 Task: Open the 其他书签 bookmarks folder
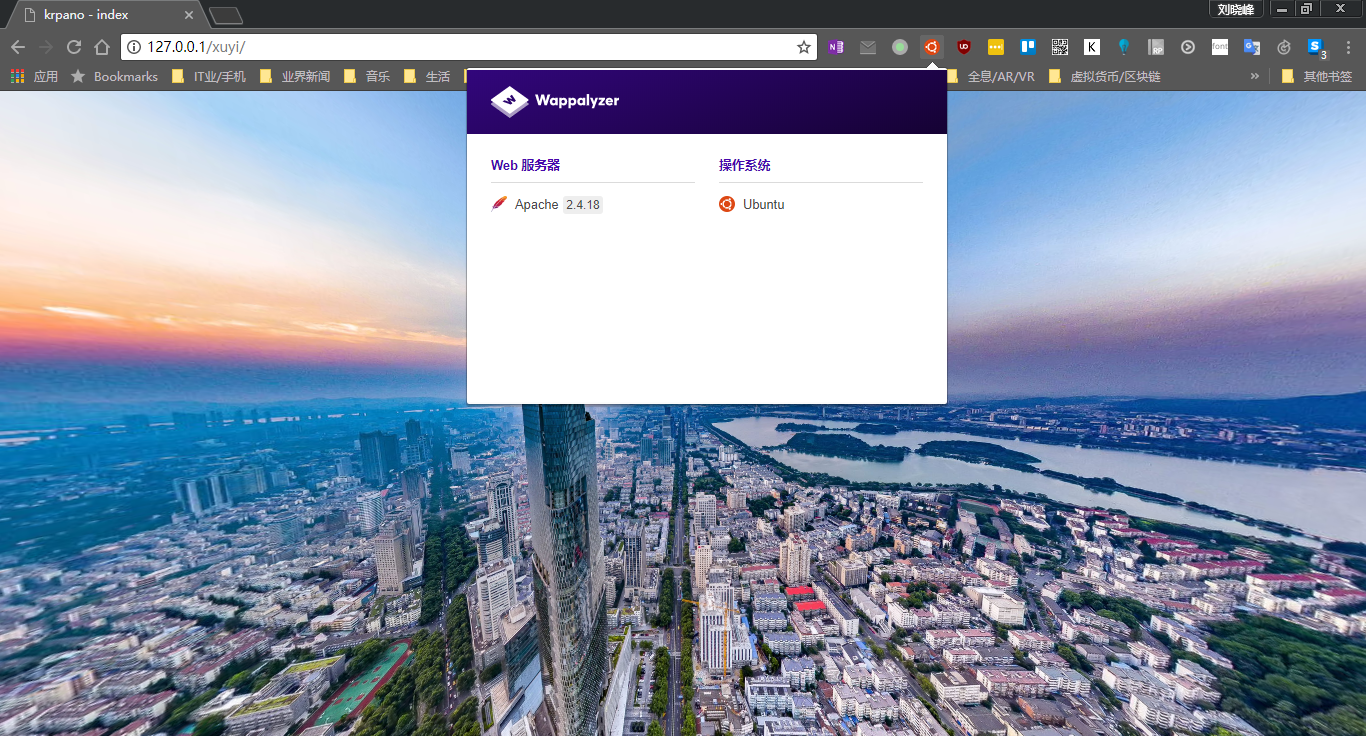coord(1317,76)
